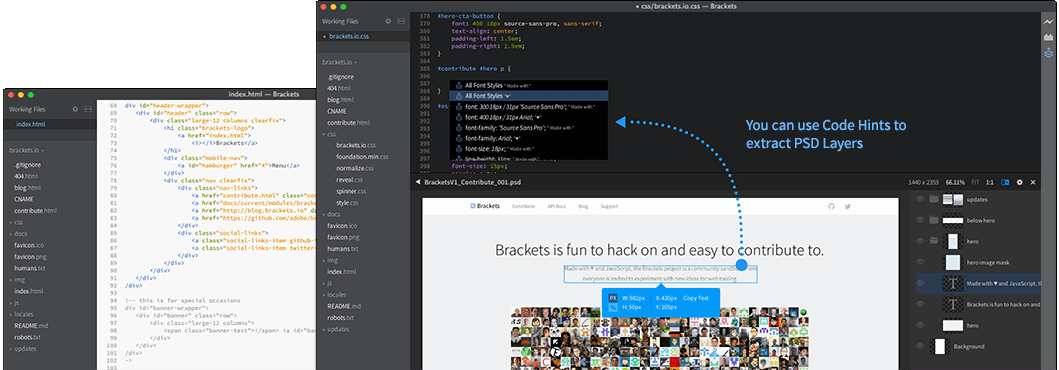Choose highlighted 'All Font Styles' code hint
This screenshot has width=1059, height=370.
529,97
